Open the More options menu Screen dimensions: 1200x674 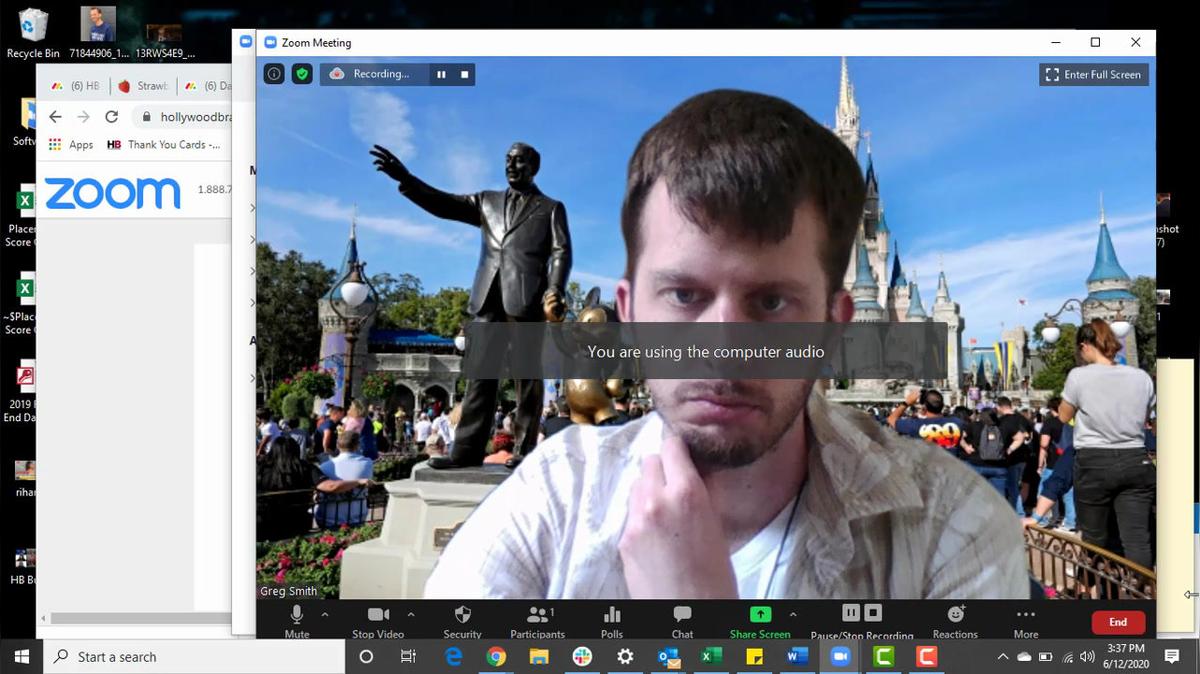coord(1025,619)
